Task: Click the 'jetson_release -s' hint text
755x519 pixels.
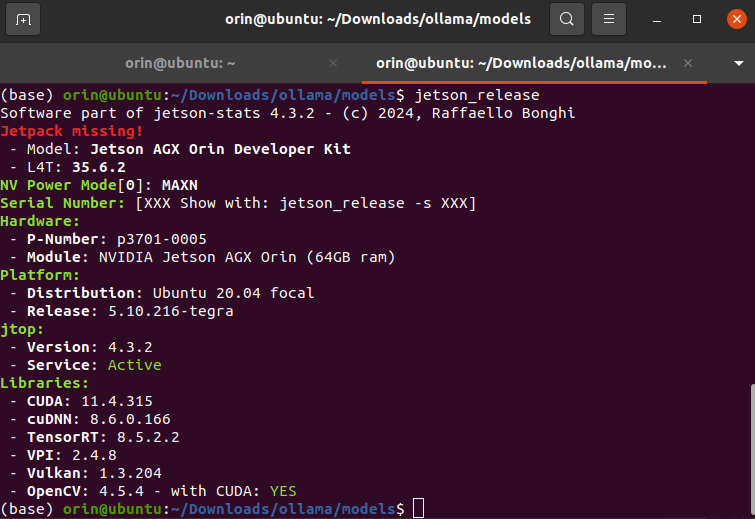Action: [355, 203]
